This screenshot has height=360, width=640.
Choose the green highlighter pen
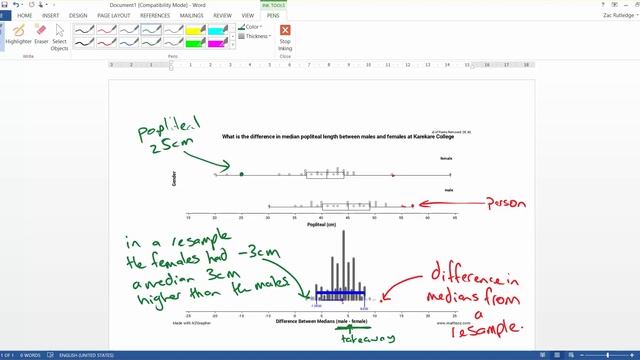pyautogui.click(x=196, y=42)
